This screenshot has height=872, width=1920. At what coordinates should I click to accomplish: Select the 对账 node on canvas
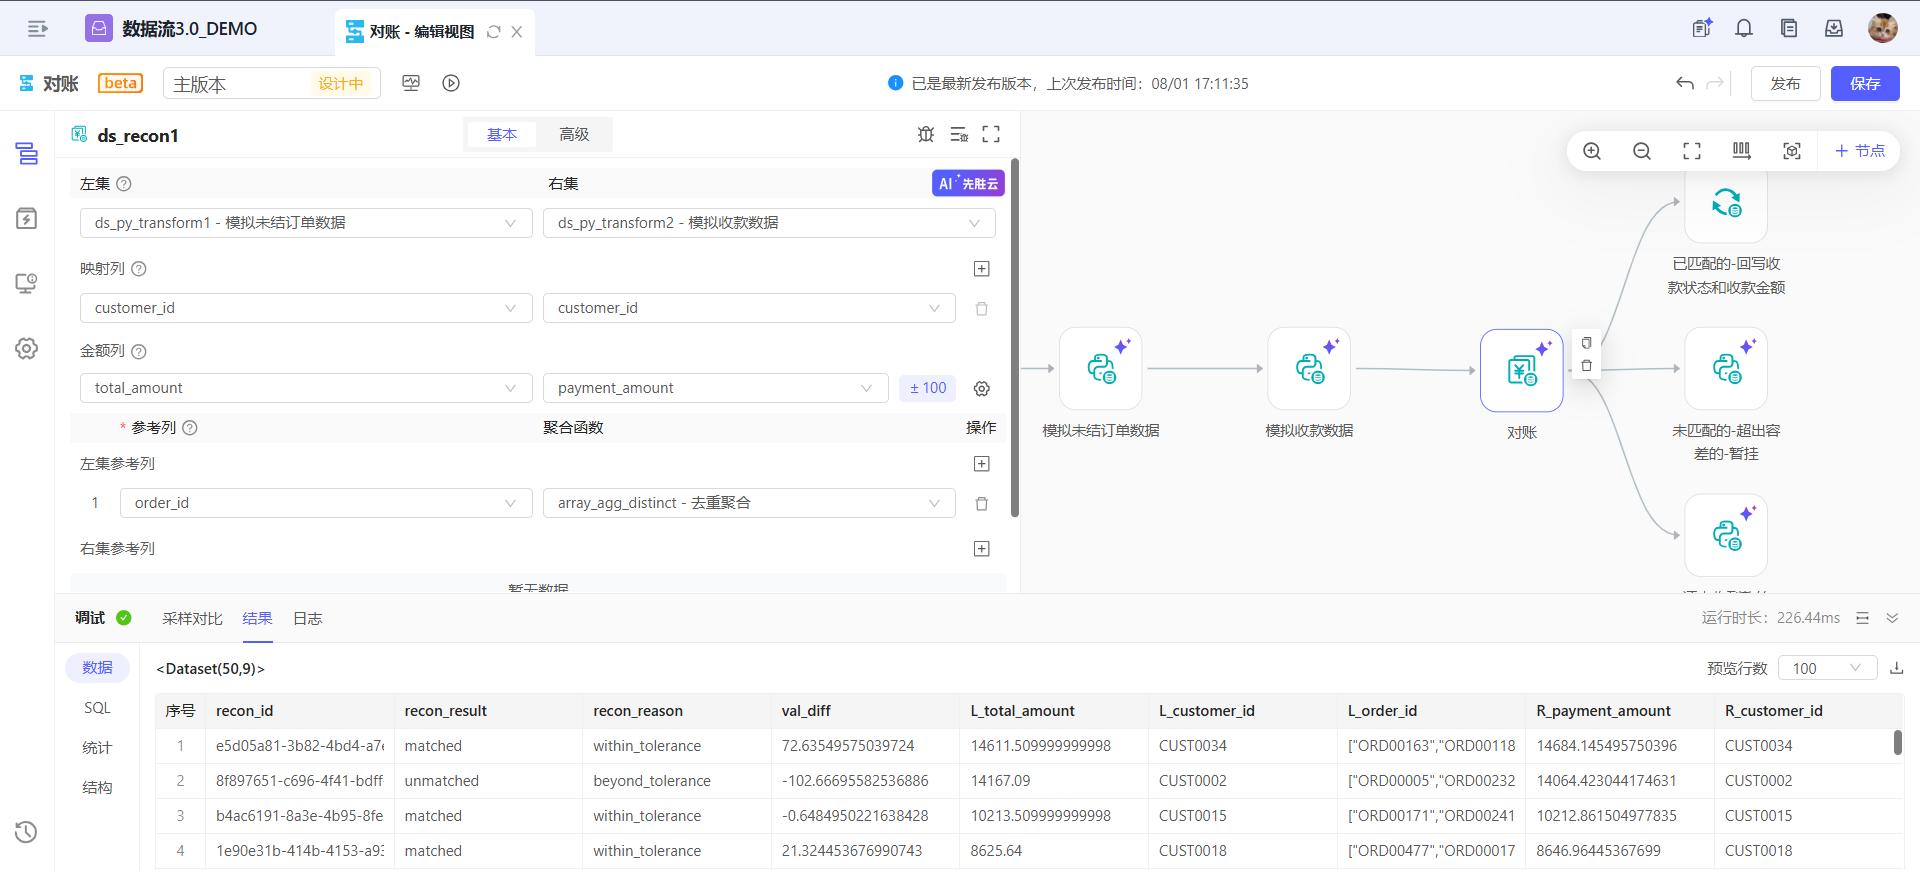pos(1521,371)
